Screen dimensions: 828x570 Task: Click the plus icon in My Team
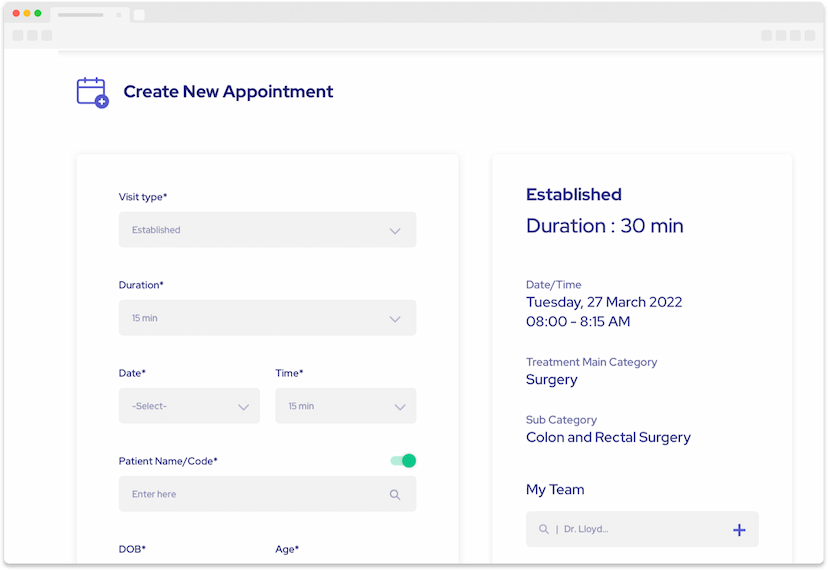(x=739, y=530)
